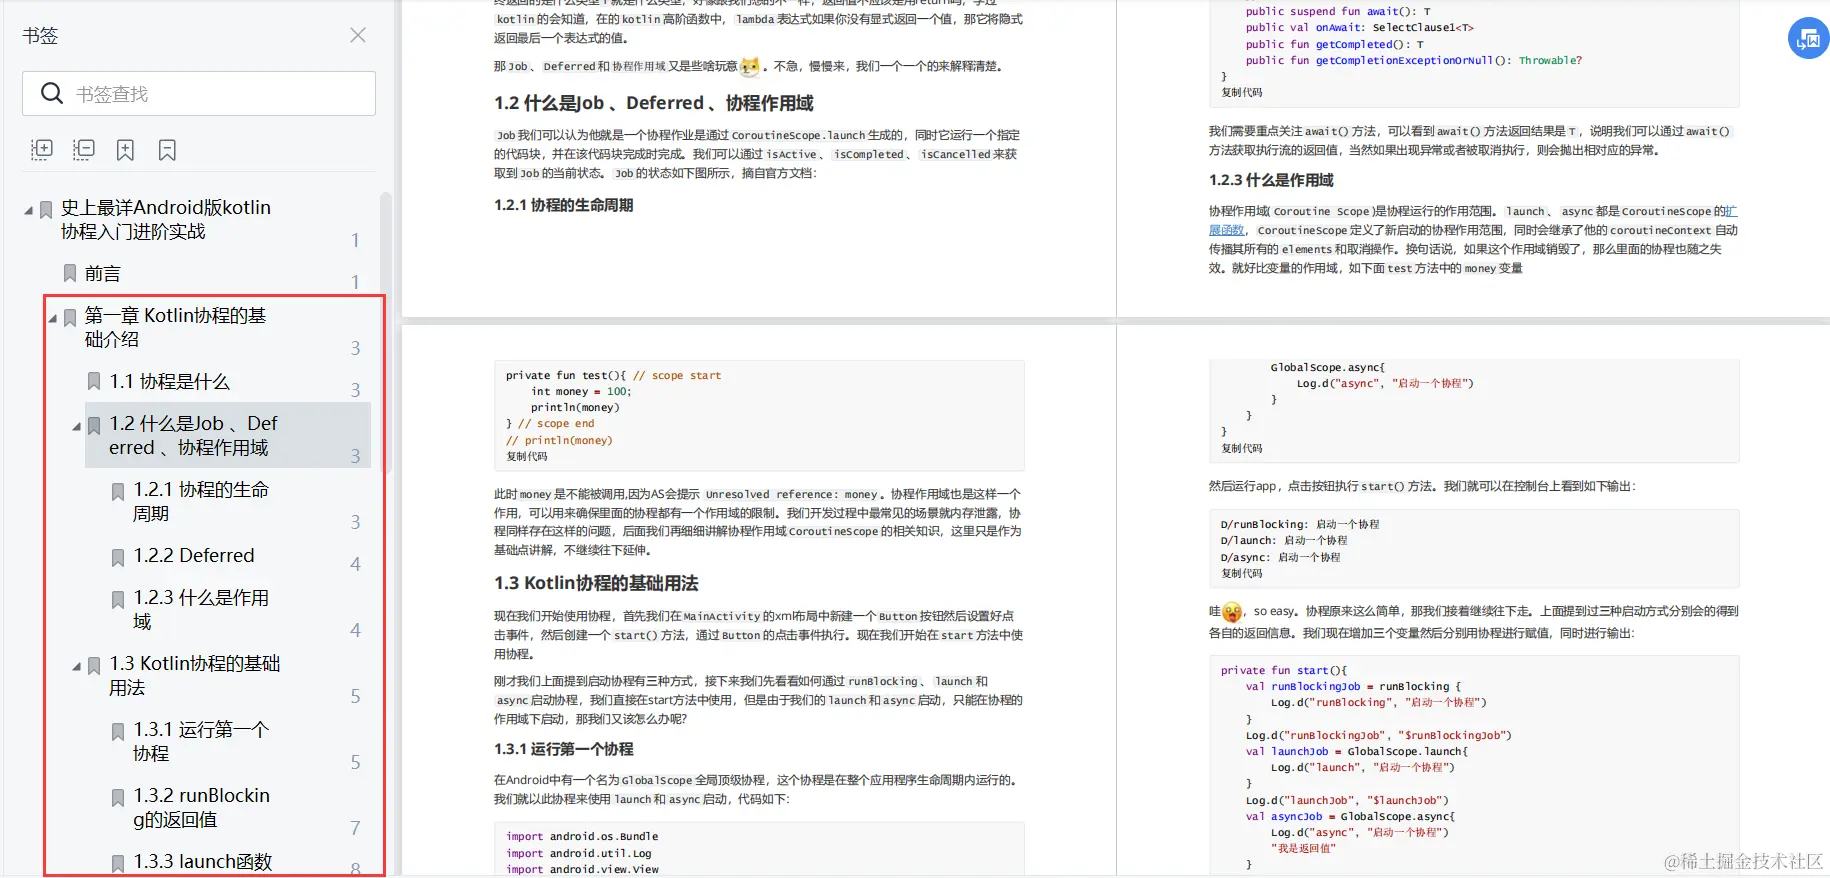Follow the 扩展函数 hyperlink in section 1.2.3
Viewport: 1830px width, 878px height.
click(1226, 230)
